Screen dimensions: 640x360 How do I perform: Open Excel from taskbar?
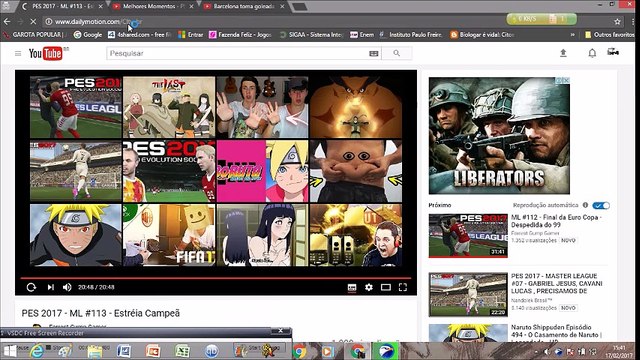pos(182,351)
